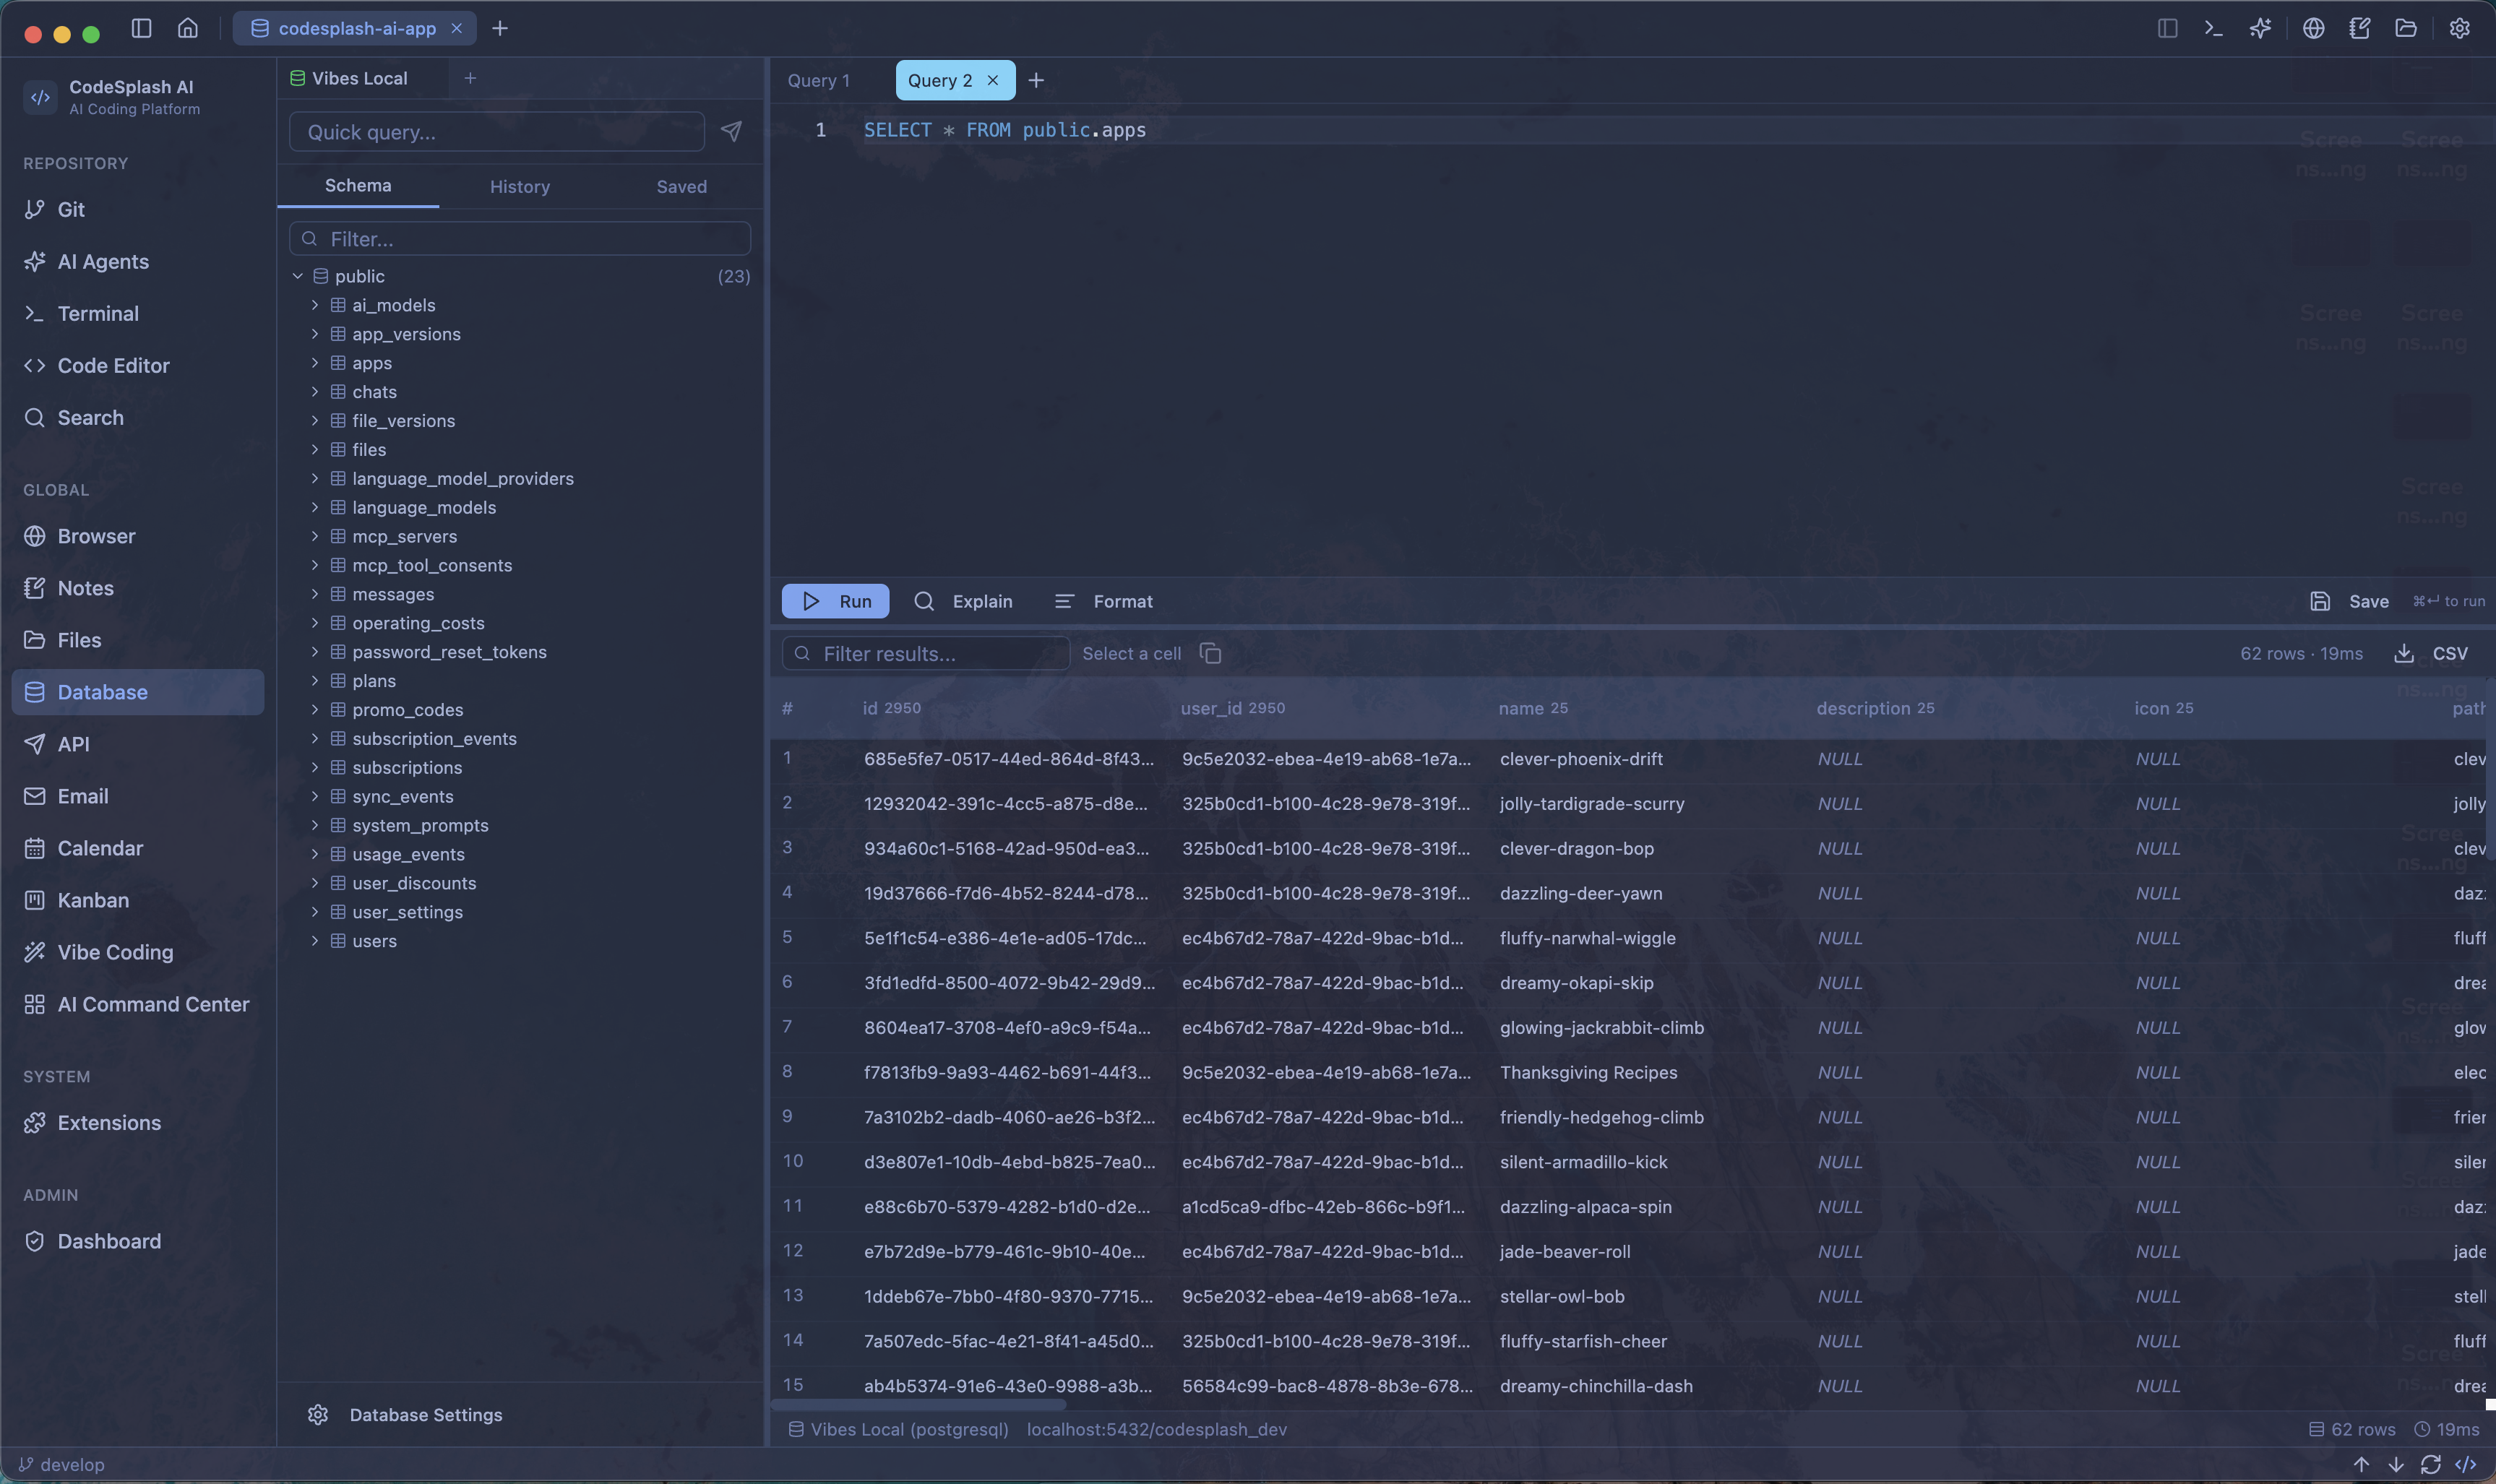This screenshot has width=2496, height=1484.
Task: Click the sparkle AI icon in the title bar
Action: click(x=2260, y=28)
